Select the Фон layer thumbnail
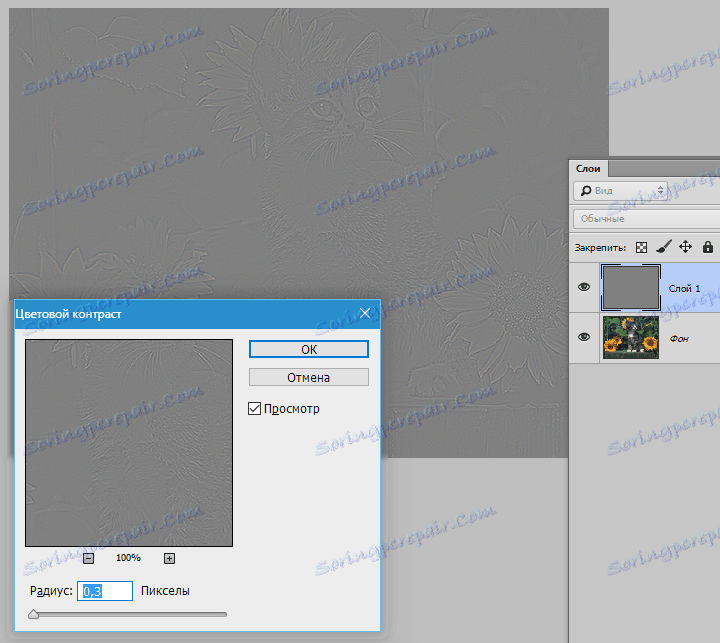This screenshot has width=720, height=643. coord(631,338)
